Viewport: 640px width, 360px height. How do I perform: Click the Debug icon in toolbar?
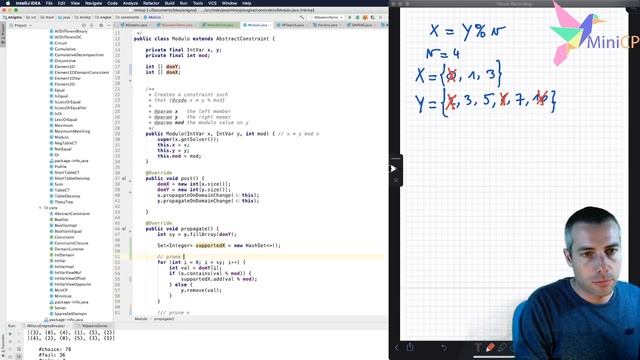point(358,18)
